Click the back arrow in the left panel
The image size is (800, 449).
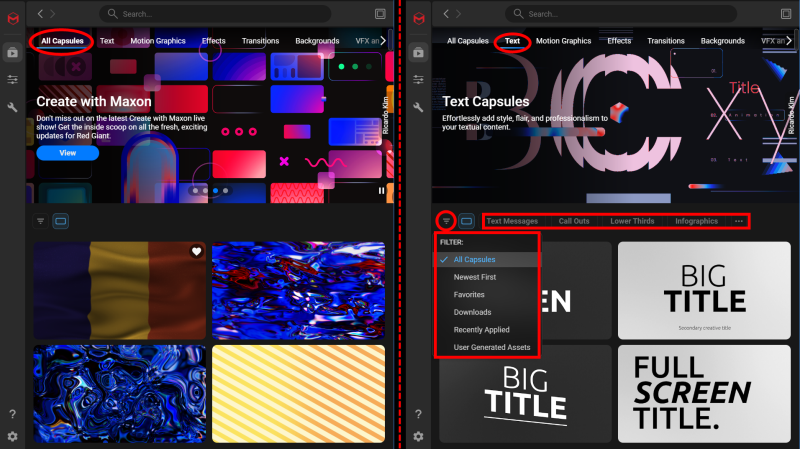(40, 14)
